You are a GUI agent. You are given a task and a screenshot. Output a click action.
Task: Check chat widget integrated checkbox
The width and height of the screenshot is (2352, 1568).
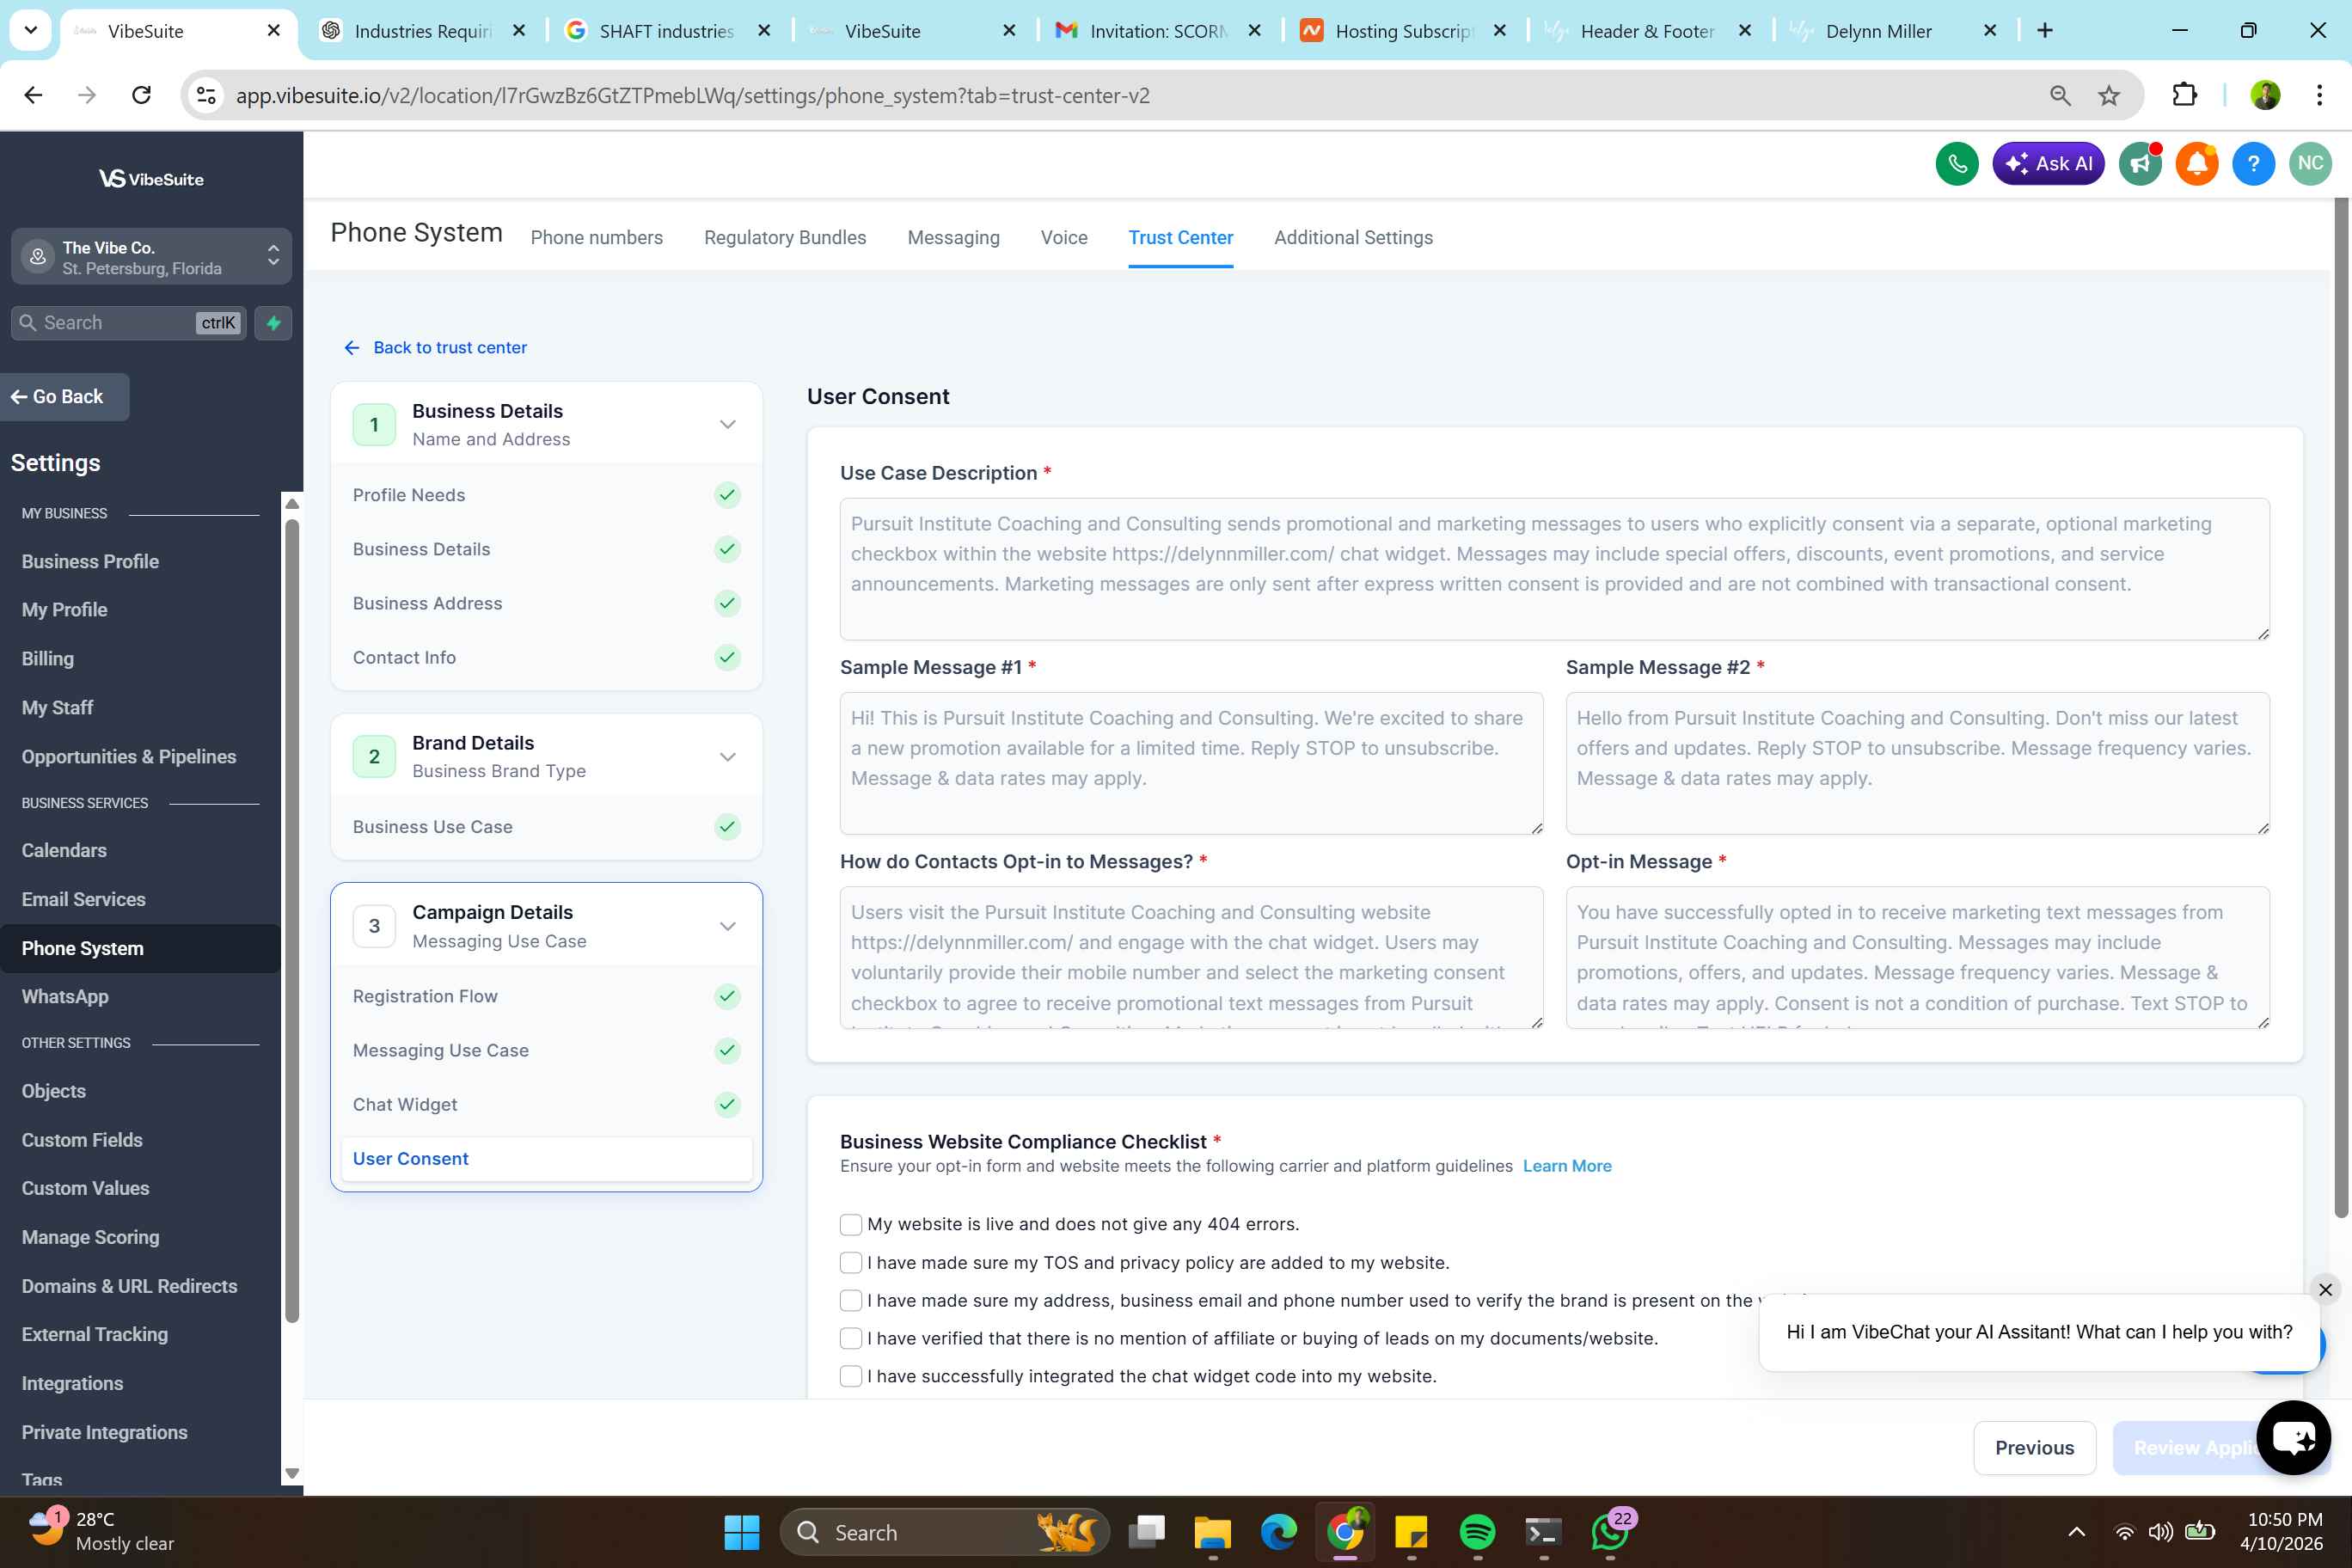coord(851,1377)
